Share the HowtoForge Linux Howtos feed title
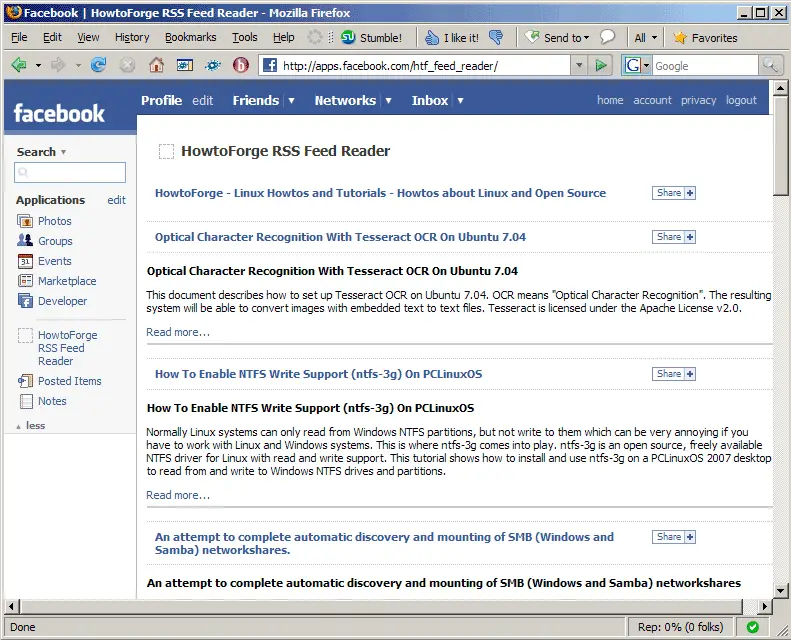The image size is (791, 640). point(674,193)
